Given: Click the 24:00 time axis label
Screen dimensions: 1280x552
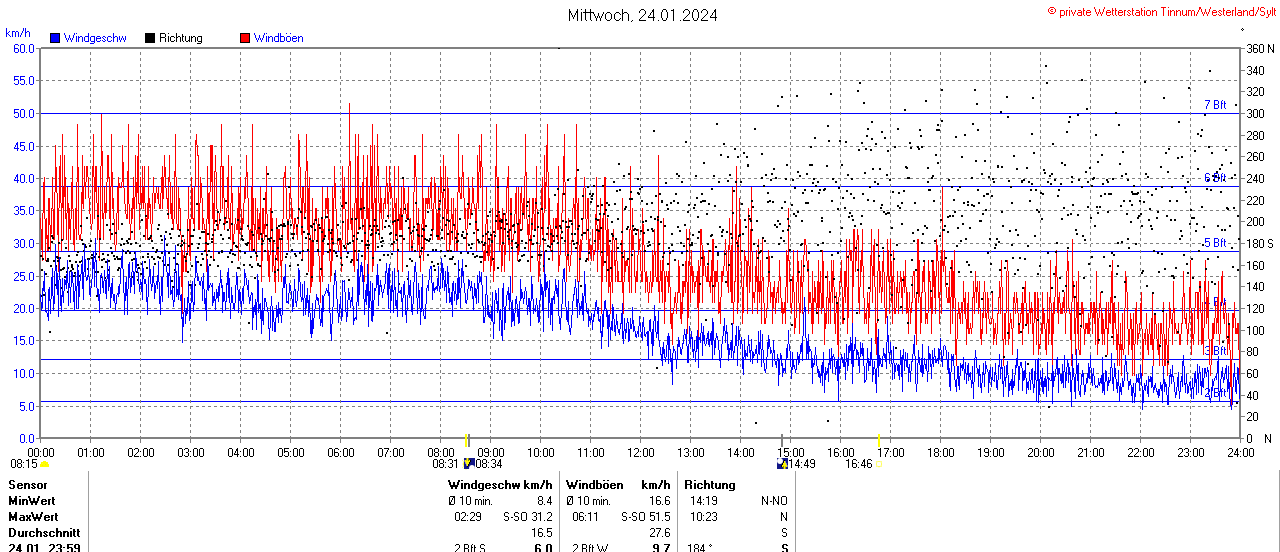Looking at the screenshot, I should click(x=1240, y=452).
